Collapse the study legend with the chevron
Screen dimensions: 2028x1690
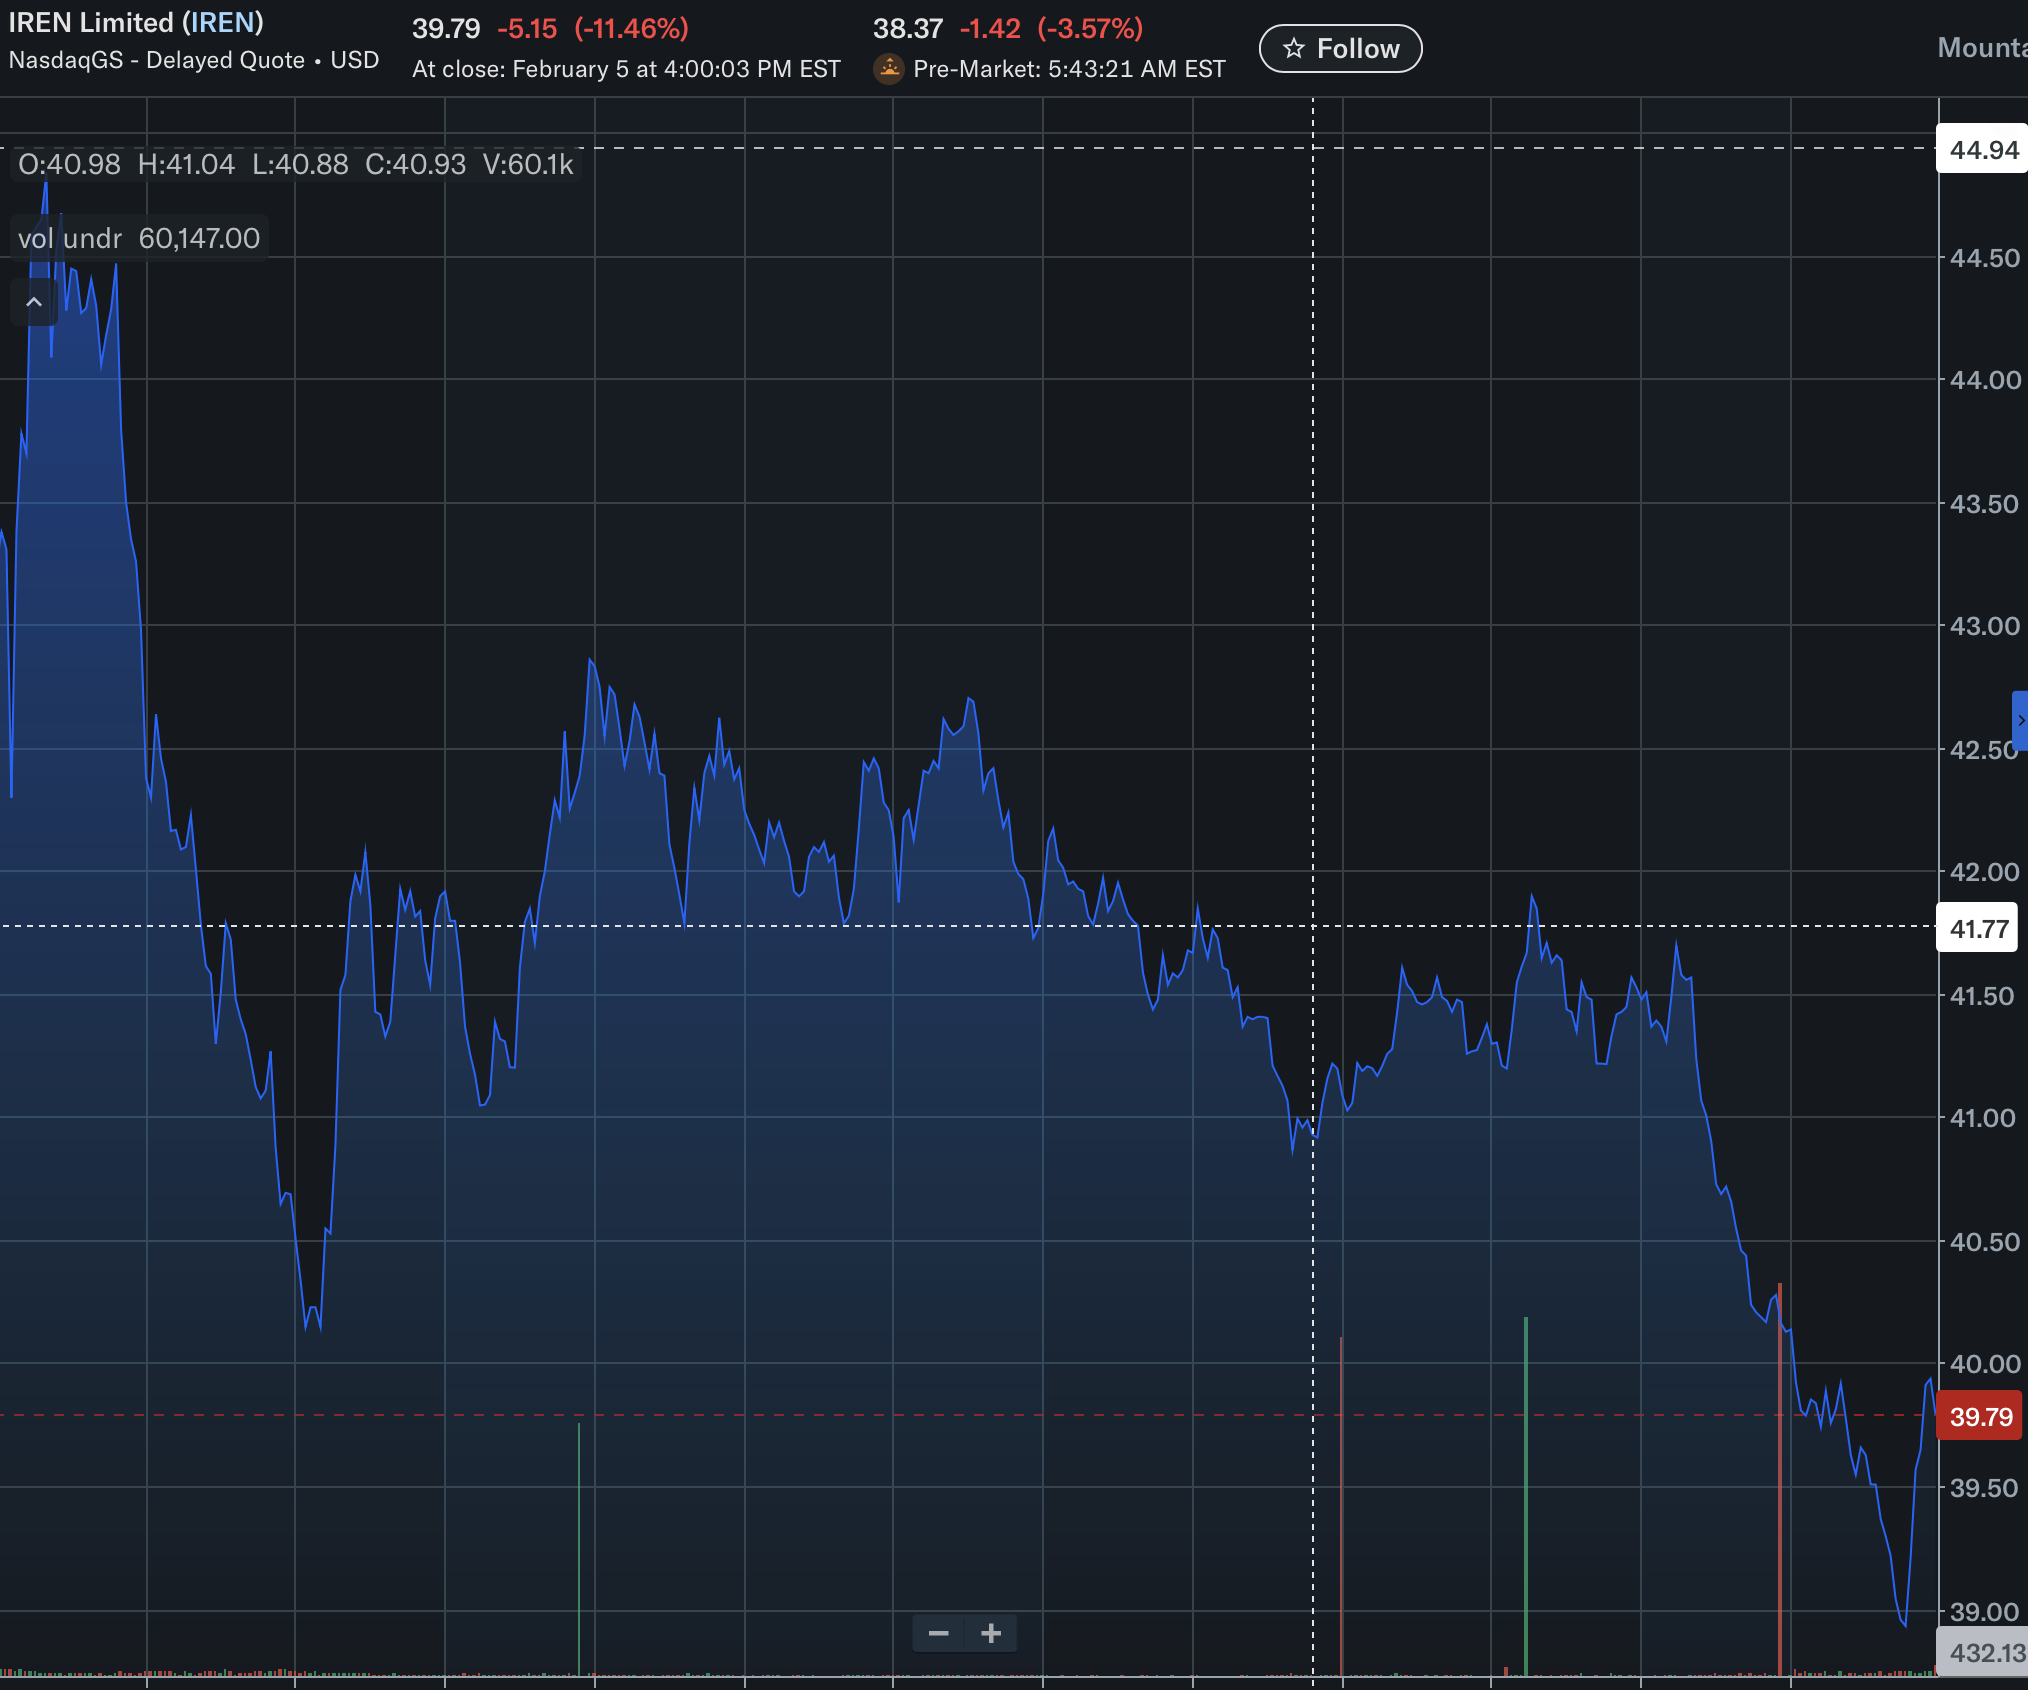coord(34,302)
